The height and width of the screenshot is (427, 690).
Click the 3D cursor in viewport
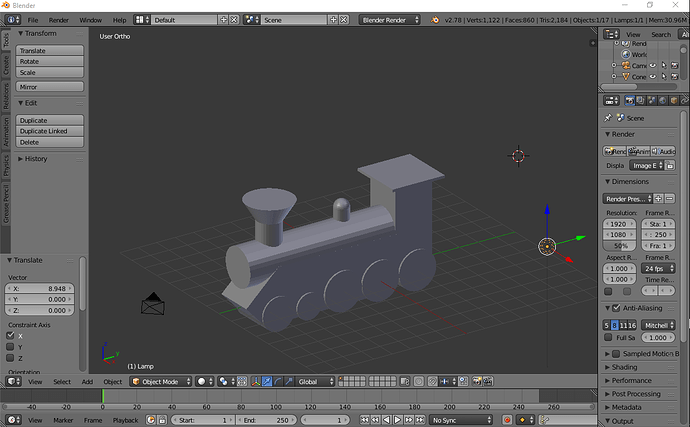(518, 155)
